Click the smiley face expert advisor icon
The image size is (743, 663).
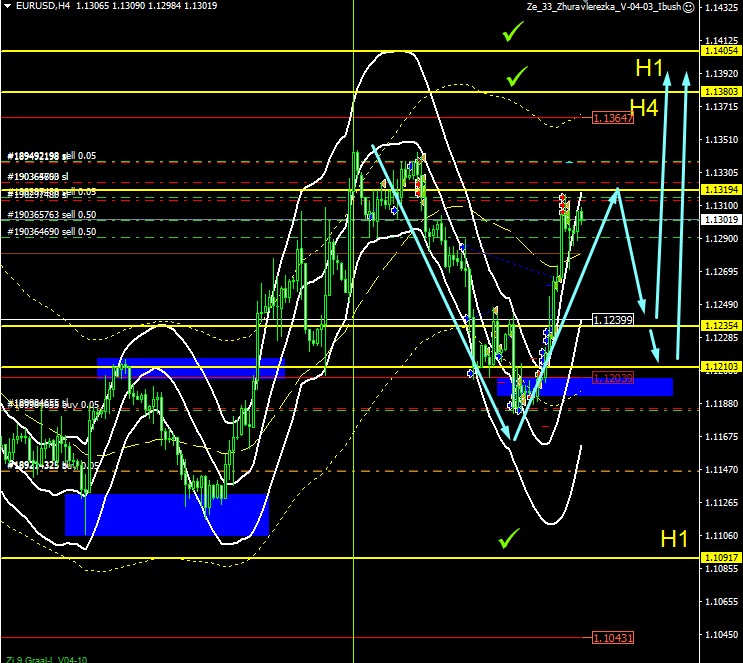click(x=689, y=6)
